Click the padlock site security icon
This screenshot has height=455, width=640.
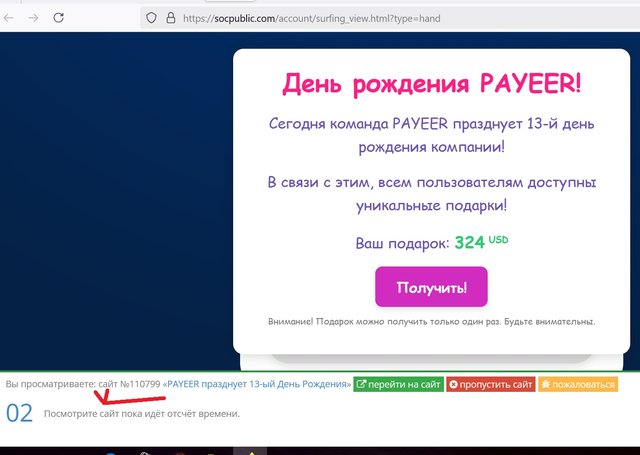[171, 18]
